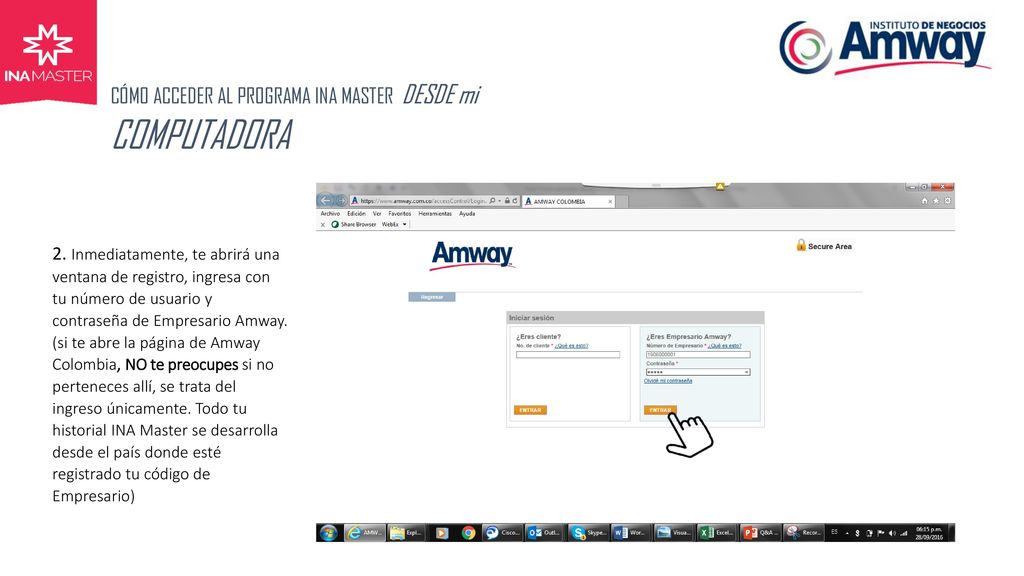Click the taskbar clock showing 06:15 p.m.
The image size is (1024, 576).
[x=929, y=533]
